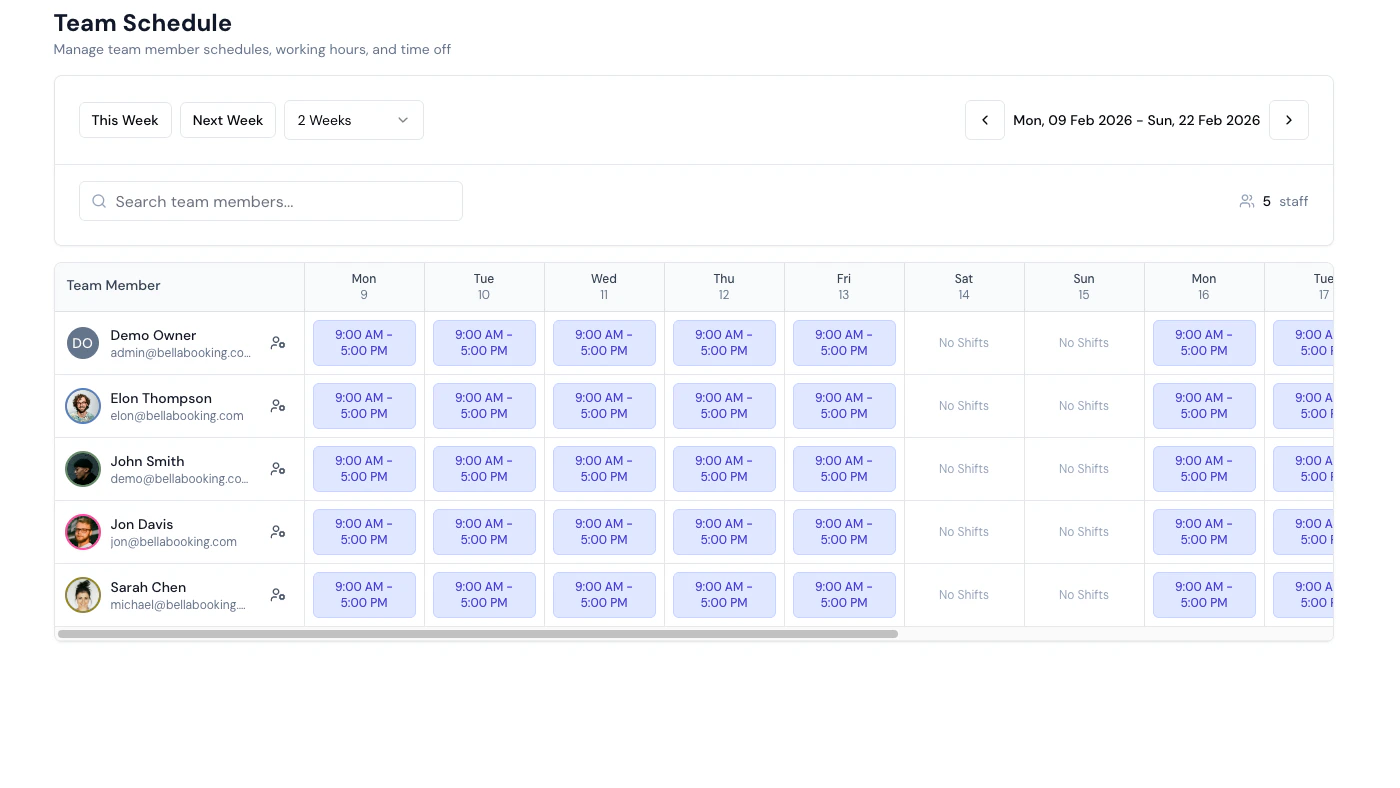
Task: Click the left arrow to view previous weeks
Action: 984,120
